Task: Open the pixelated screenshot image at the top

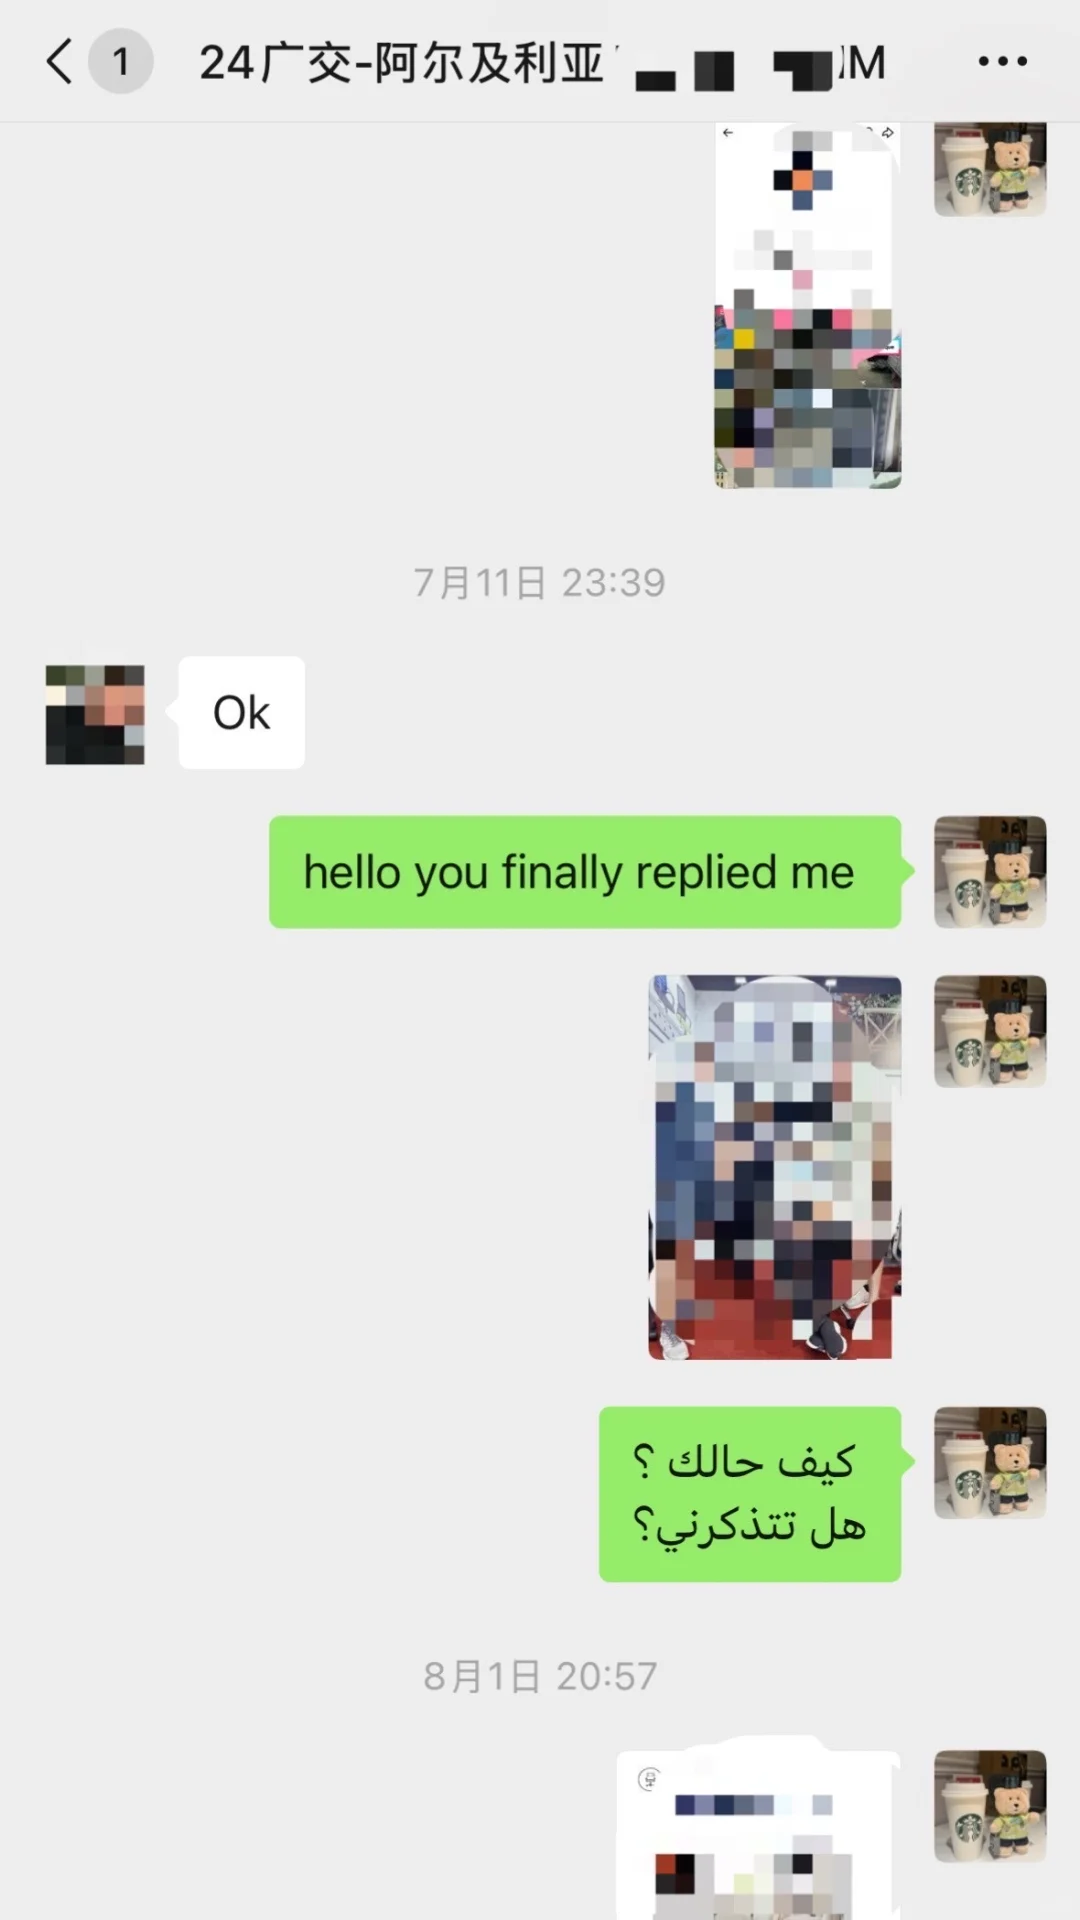Action: pos(808,305)
